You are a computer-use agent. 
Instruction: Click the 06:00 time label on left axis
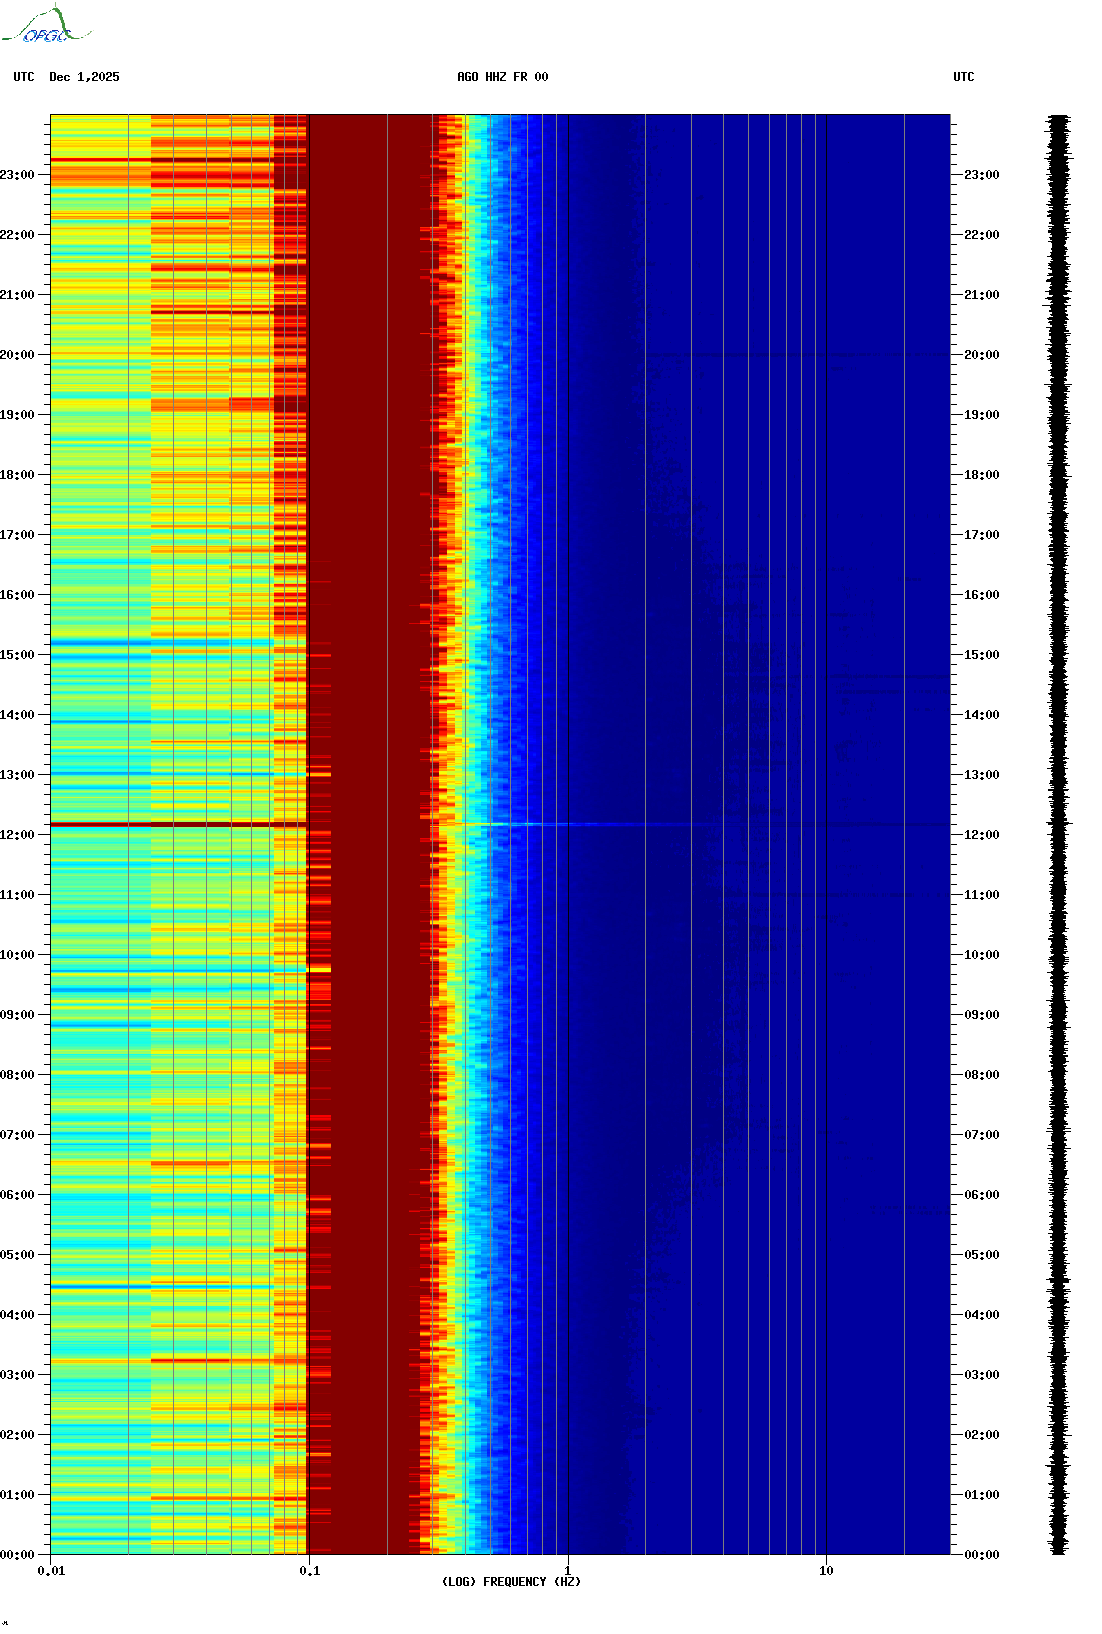(17, 1195)
